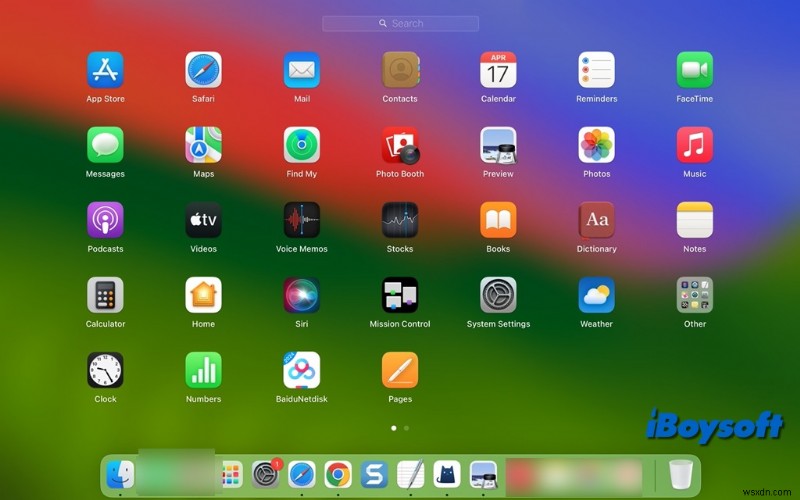
Task: Switch to second Launchpad page dot
Action: coord(406,428)
